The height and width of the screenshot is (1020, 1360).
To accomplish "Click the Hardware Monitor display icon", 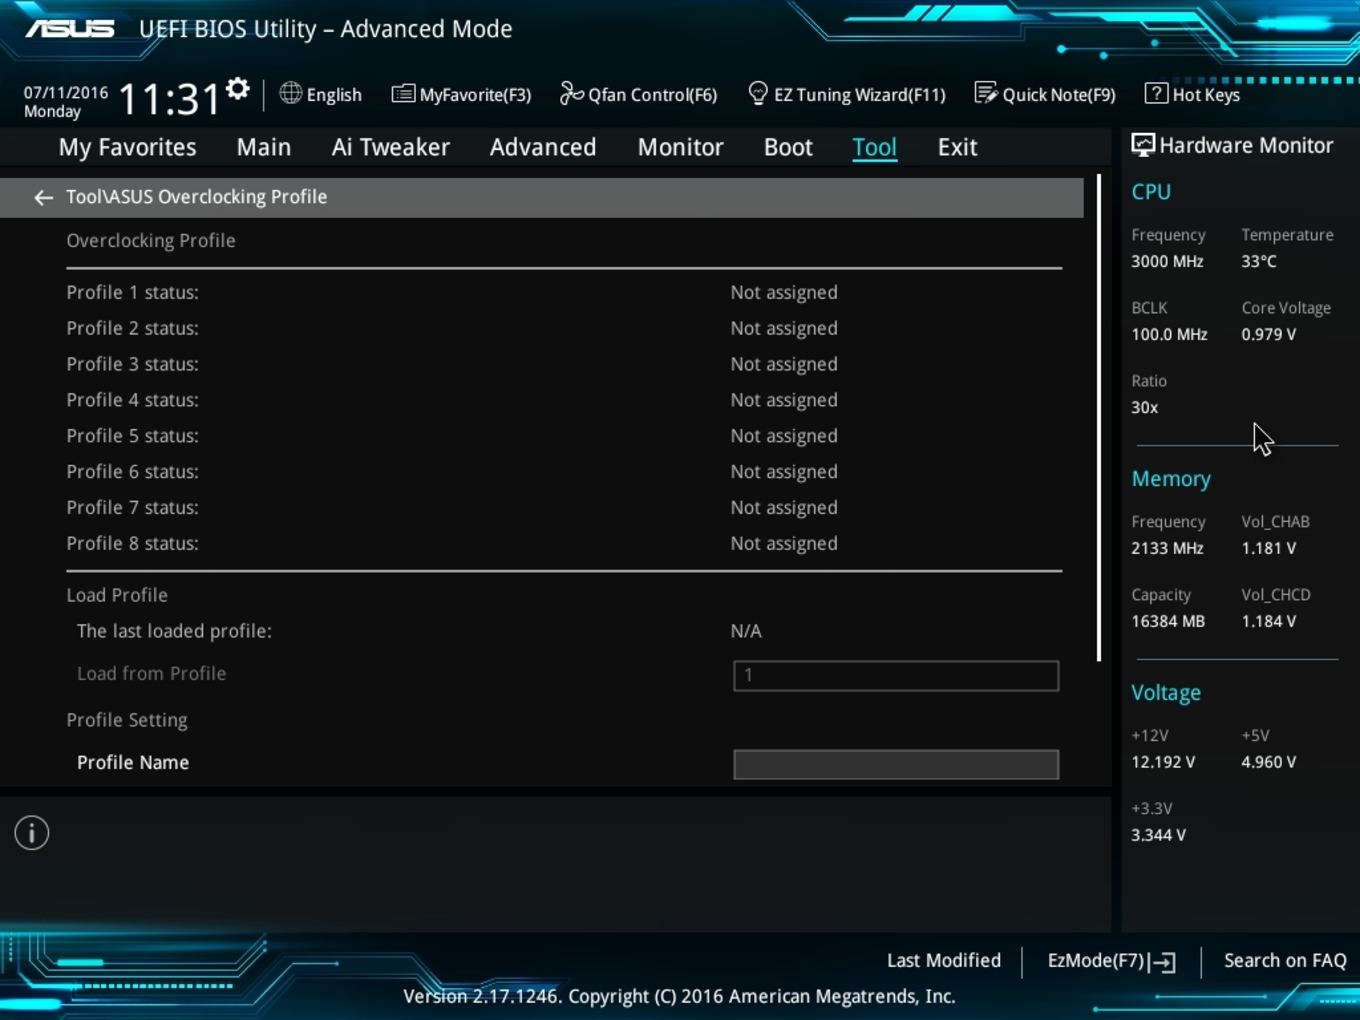I will pos(1143,146).
